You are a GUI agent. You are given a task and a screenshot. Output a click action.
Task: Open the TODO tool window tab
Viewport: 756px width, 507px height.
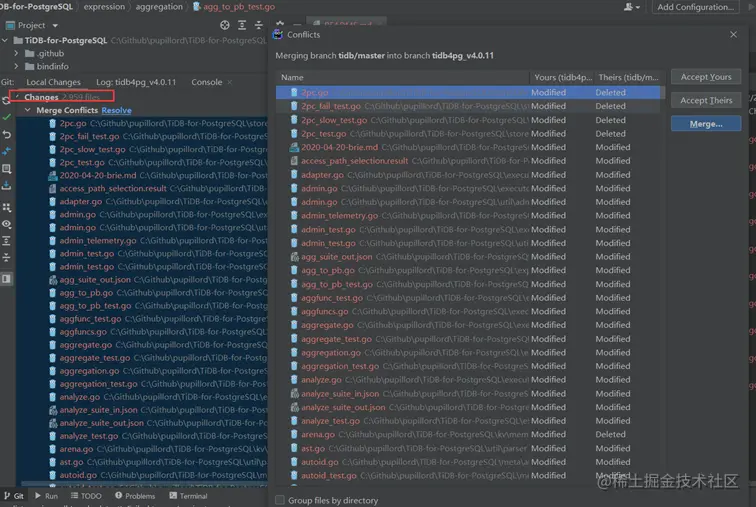86,496
